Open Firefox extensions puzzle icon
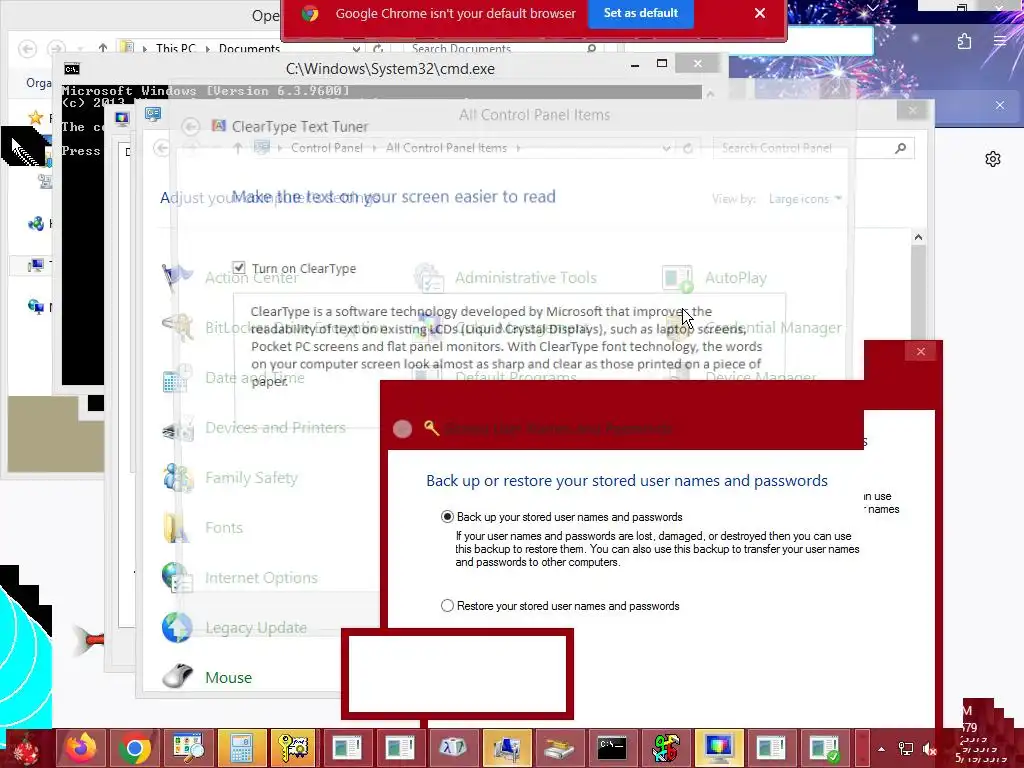Image resolution: width=1024 pixels, height=768 pixels. [965, 42]
